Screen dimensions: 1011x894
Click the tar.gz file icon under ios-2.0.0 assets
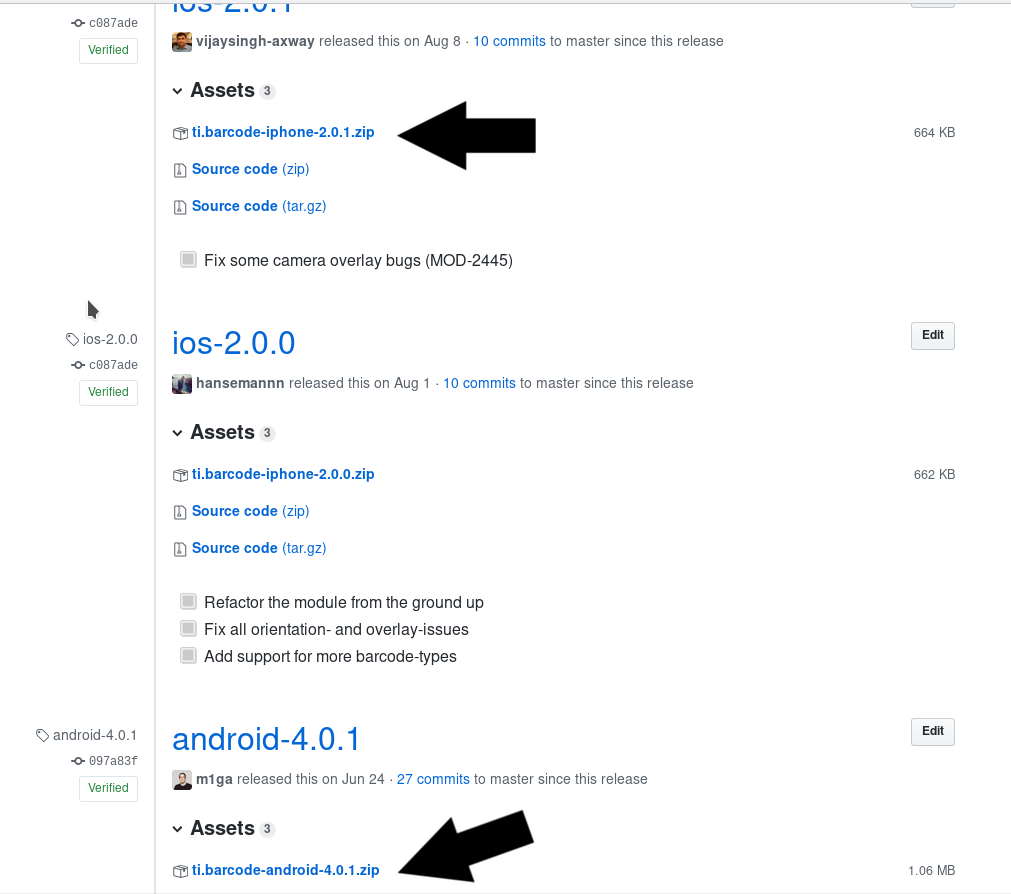[180, 549]
